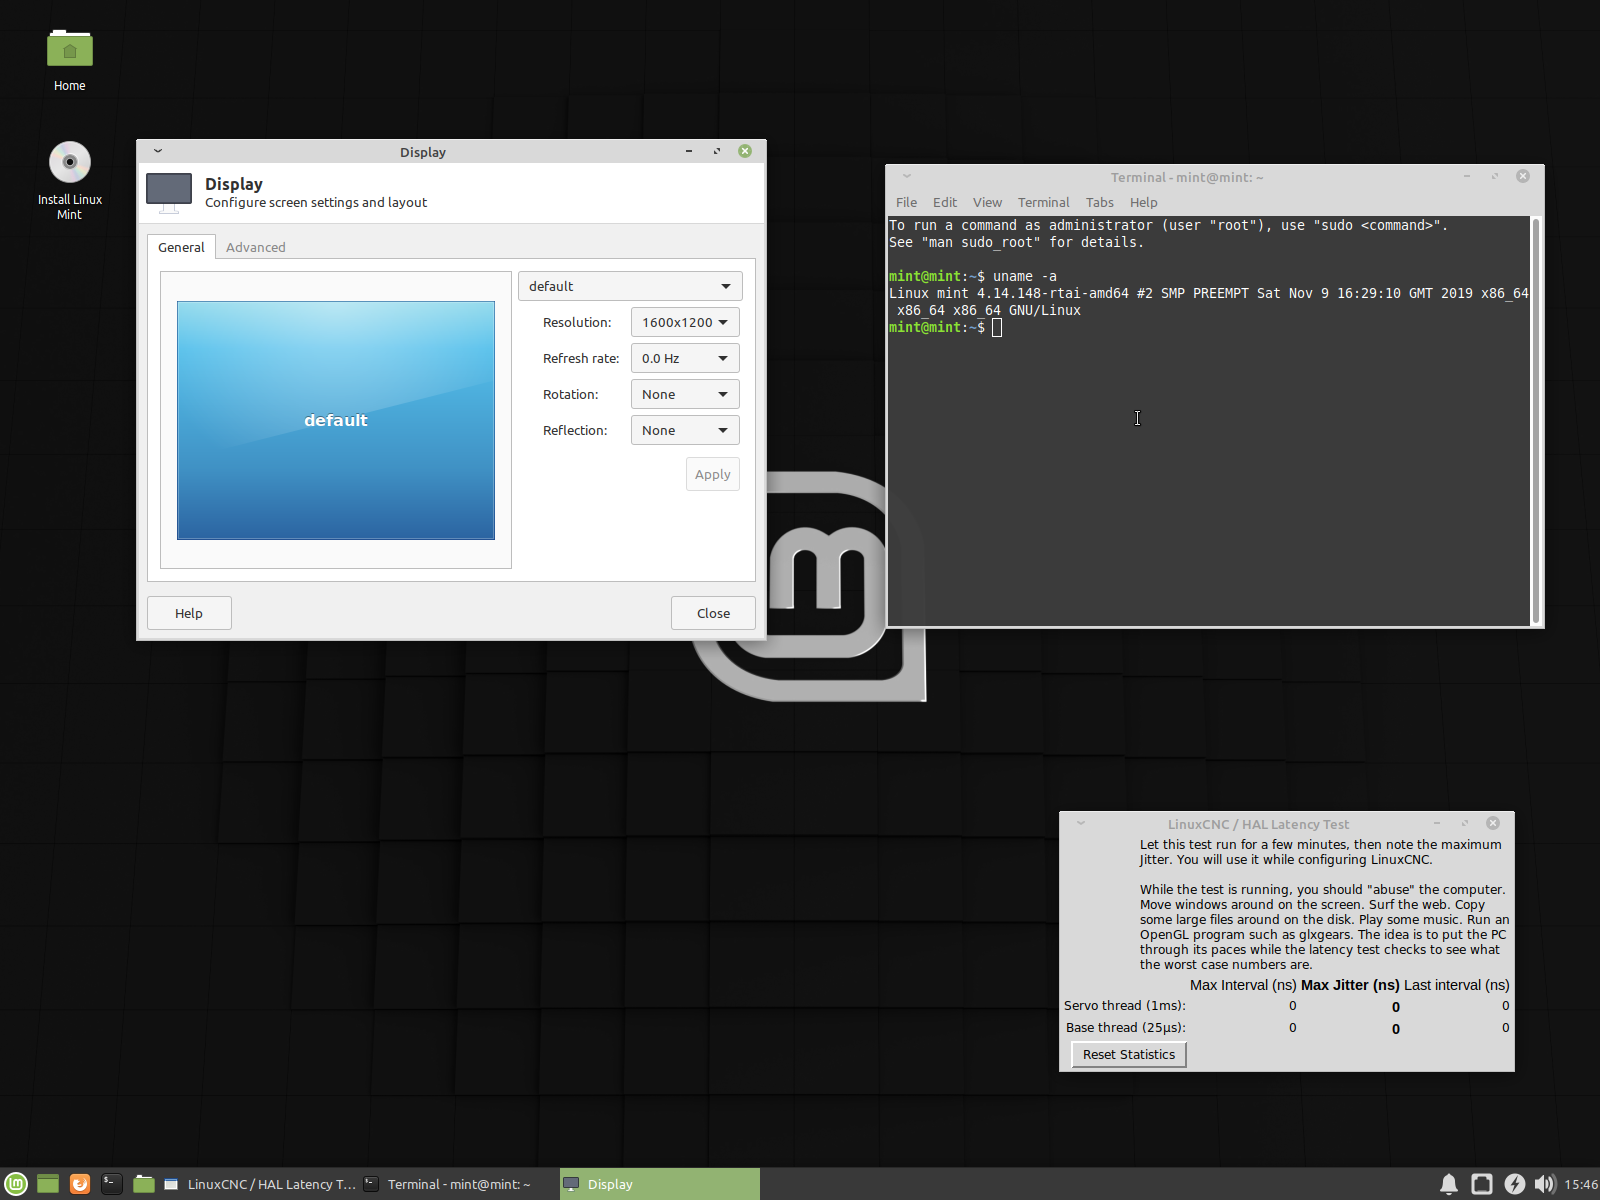
Task: Click the Help button in Display
Action: tap(189, 613)
